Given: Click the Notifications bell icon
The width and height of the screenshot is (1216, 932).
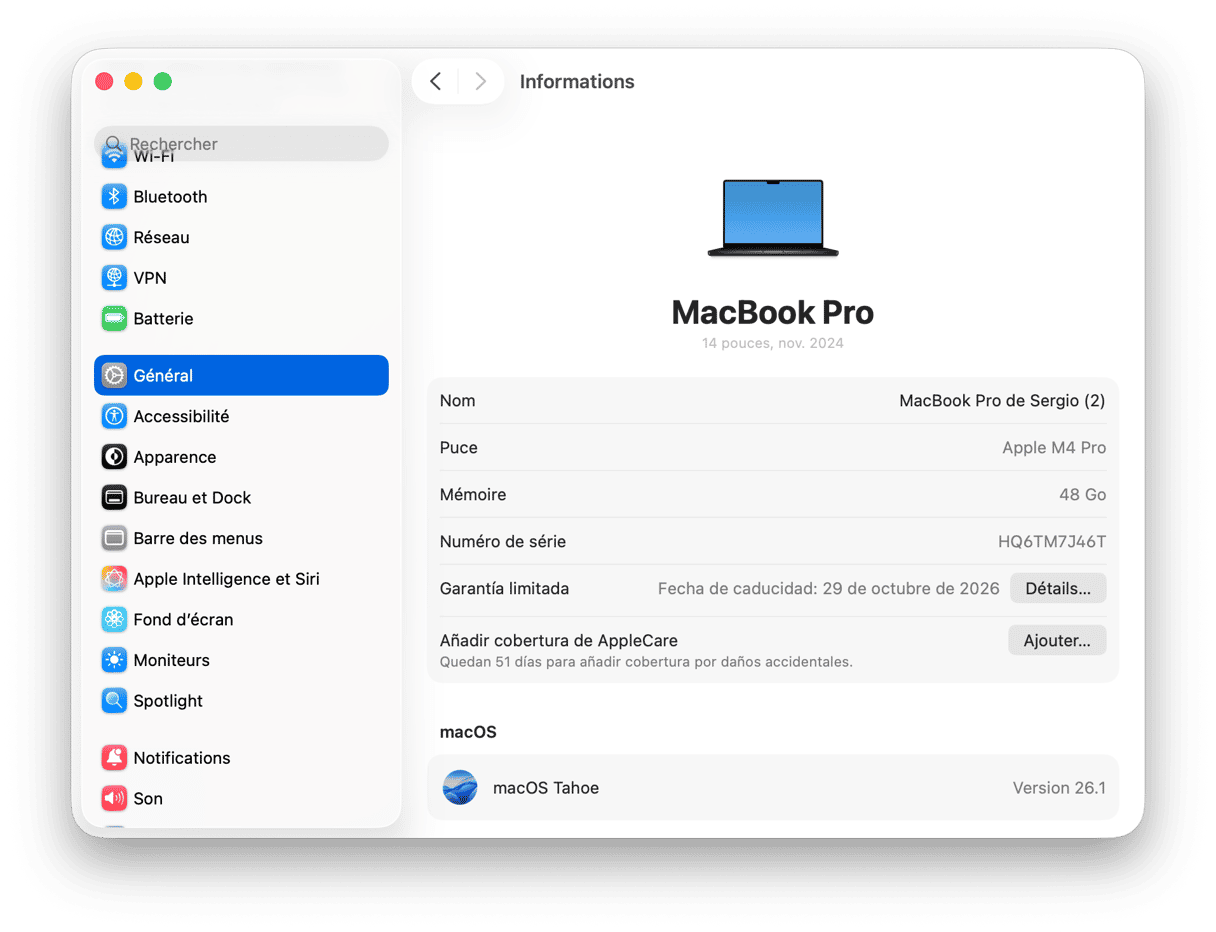Looking at the screenshot, I should pyautogui.click(x=114, y=758).
